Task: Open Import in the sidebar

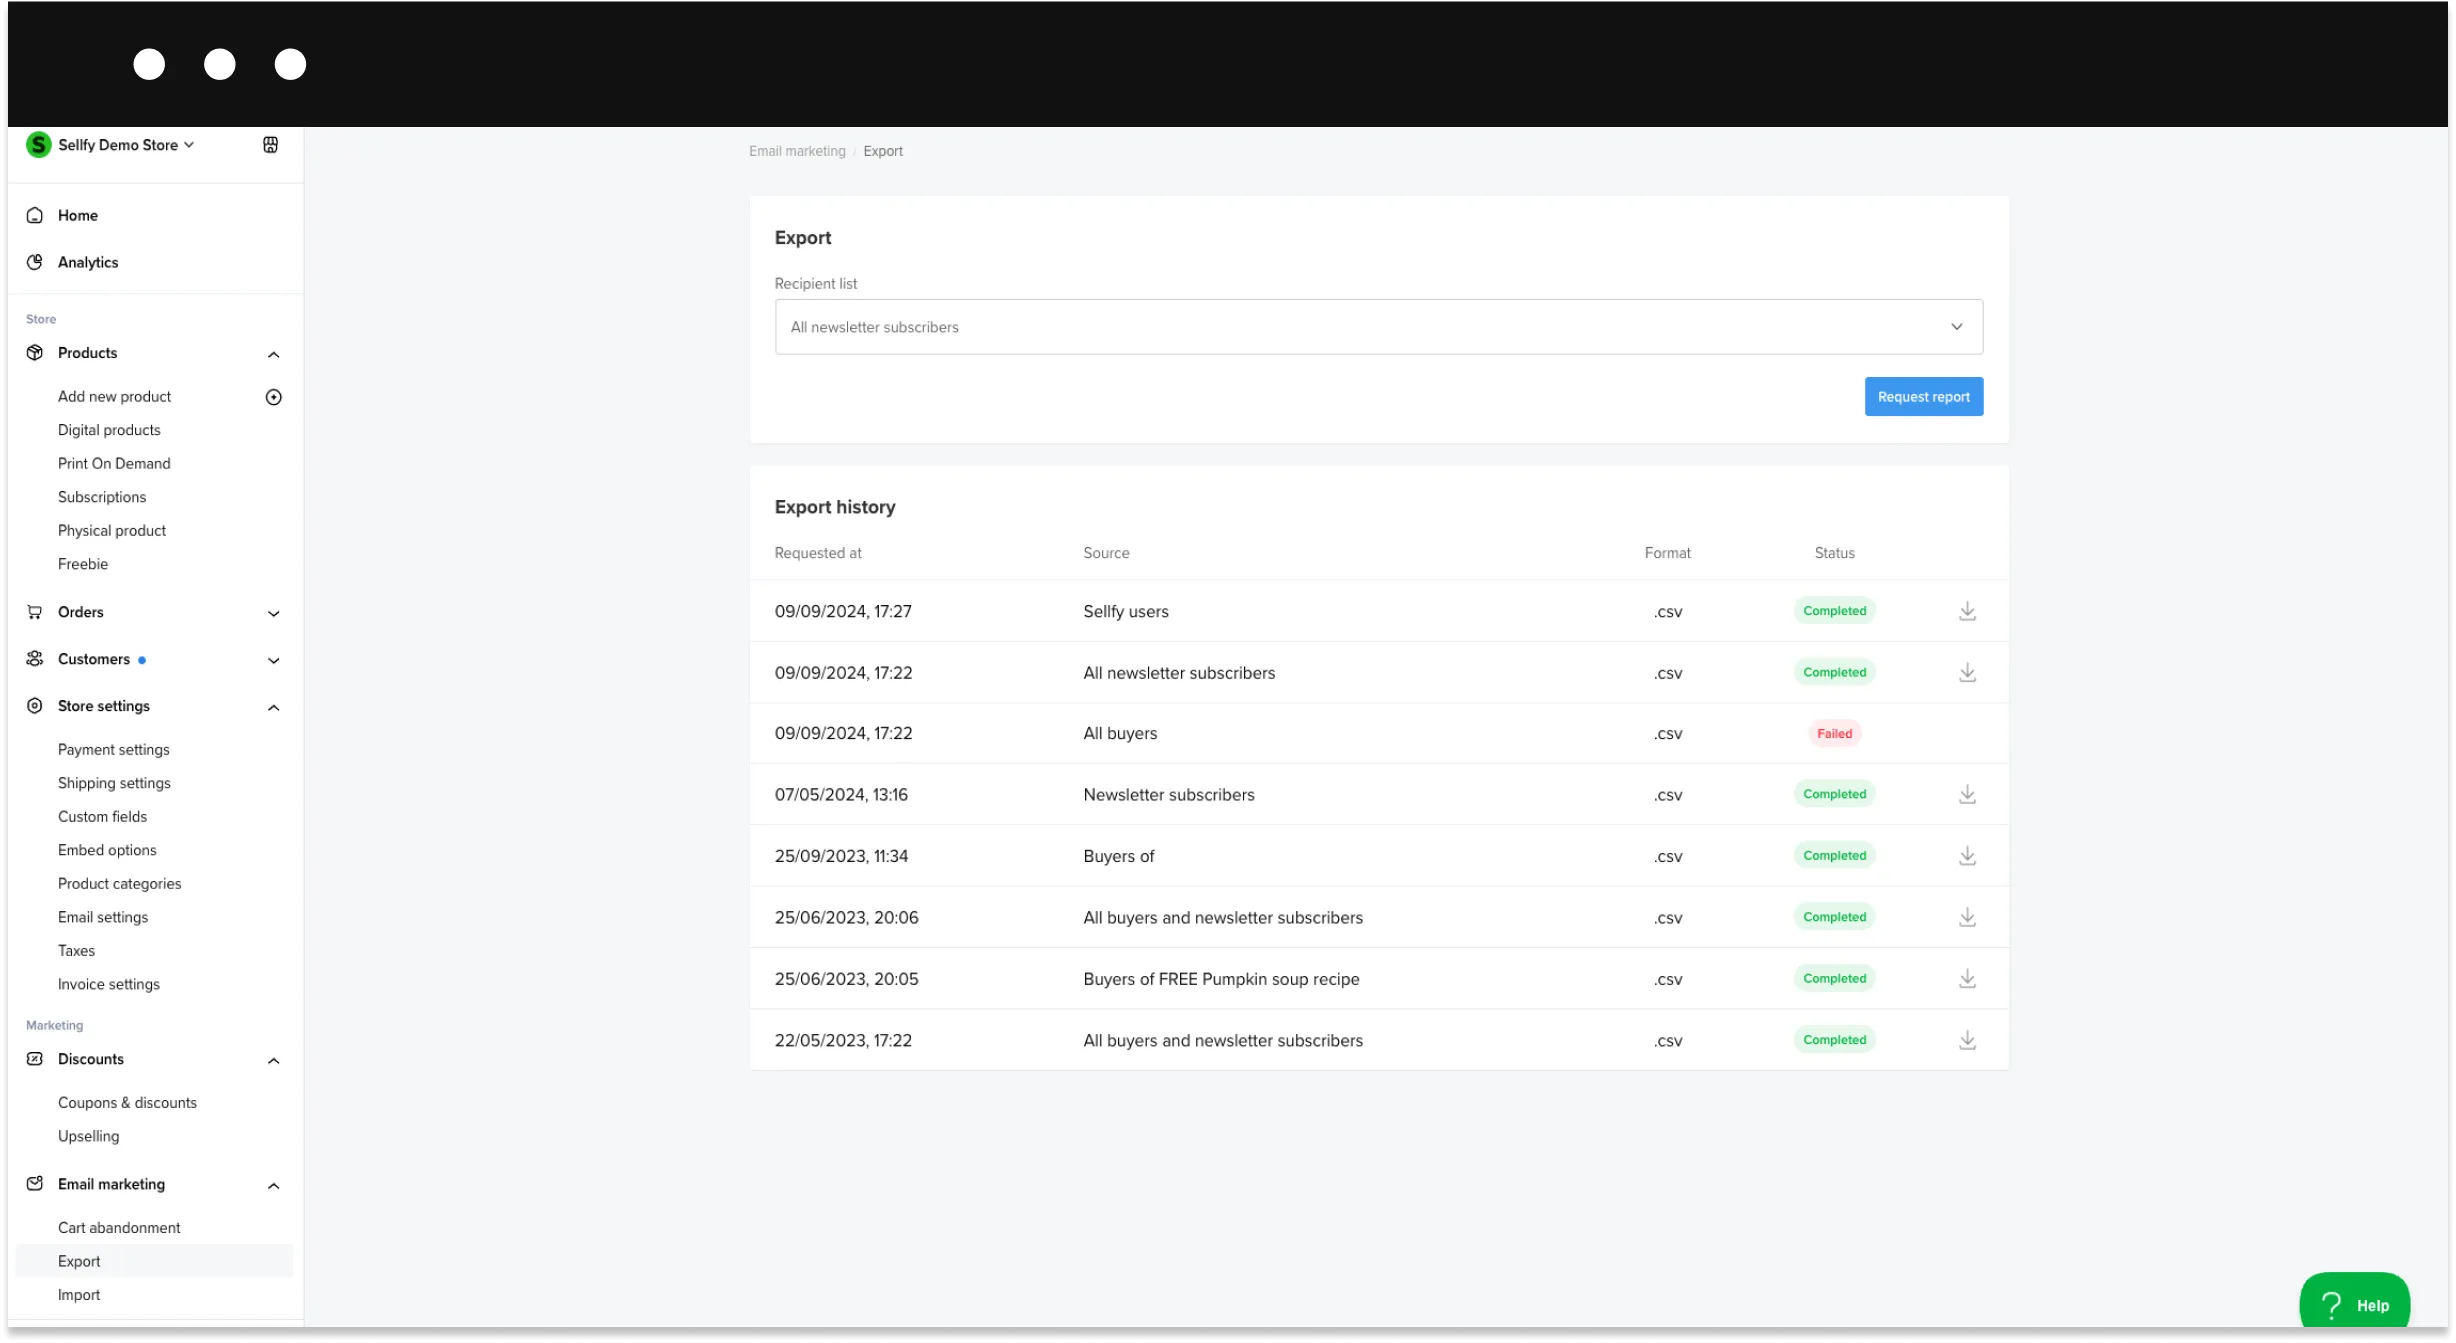Action: point(79,1295)
